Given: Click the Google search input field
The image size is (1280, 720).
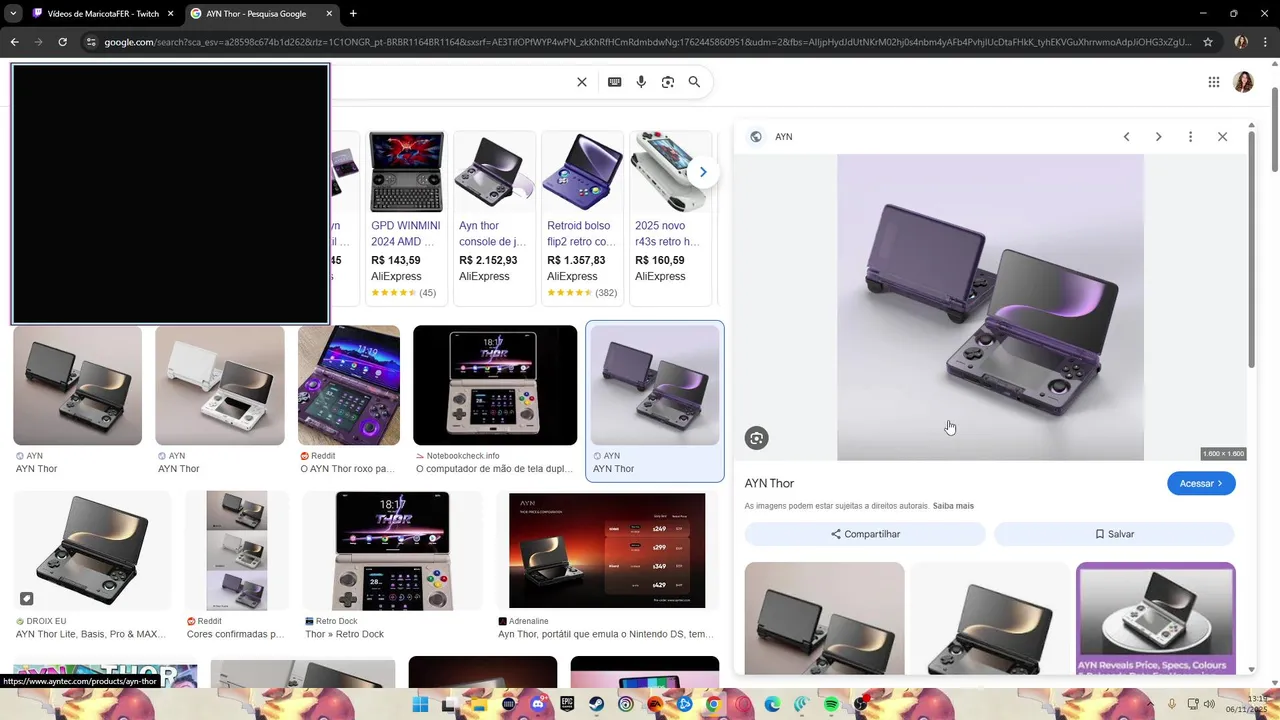Looking at the screenshot, I should pos(450,82).
